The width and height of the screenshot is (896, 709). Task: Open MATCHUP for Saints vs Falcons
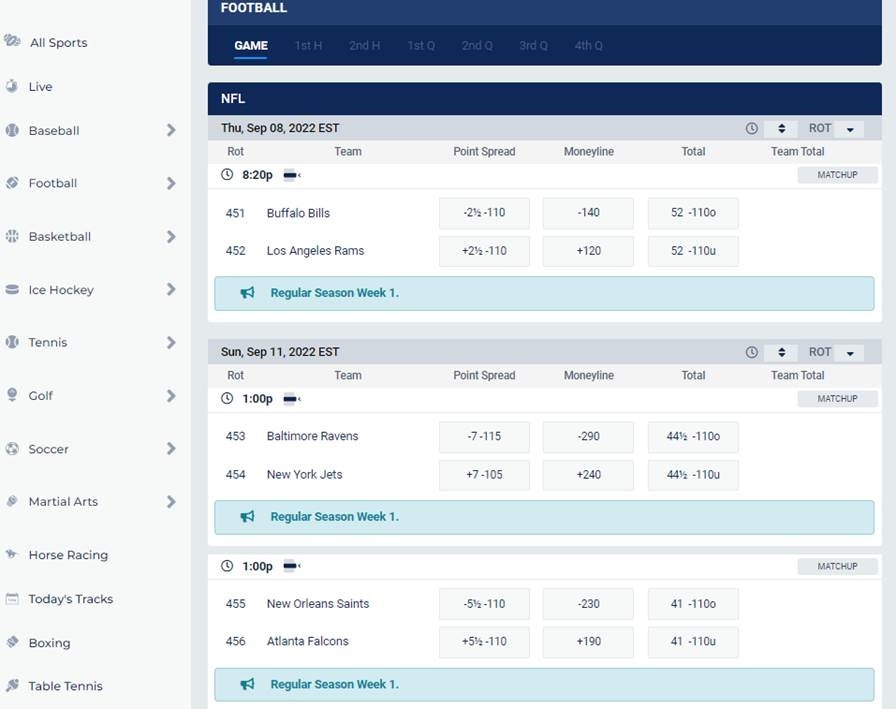837,566
